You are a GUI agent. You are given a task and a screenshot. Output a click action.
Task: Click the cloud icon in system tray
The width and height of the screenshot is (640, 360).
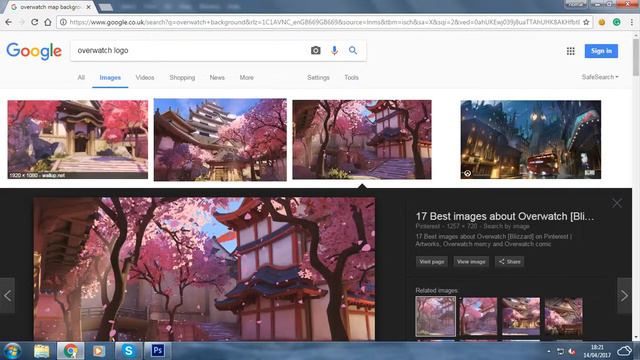point(624,351)
